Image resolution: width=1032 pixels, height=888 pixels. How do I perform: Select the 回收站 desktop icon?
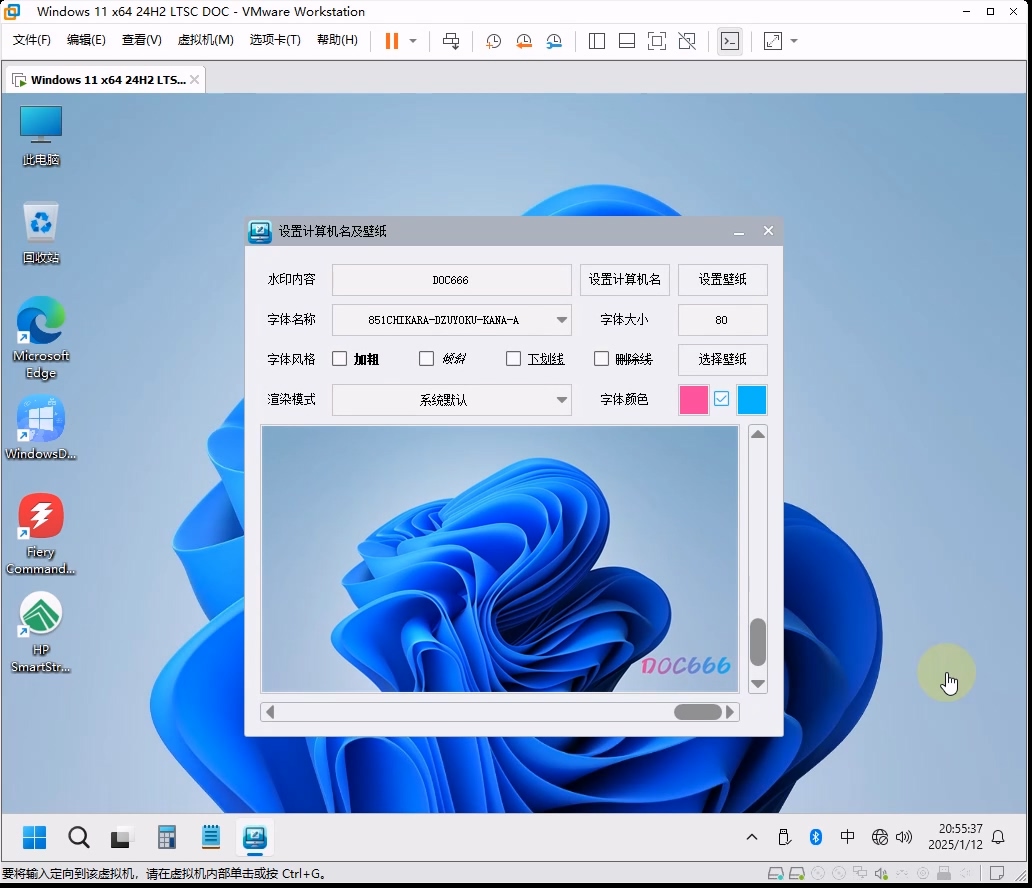point(41,234)
